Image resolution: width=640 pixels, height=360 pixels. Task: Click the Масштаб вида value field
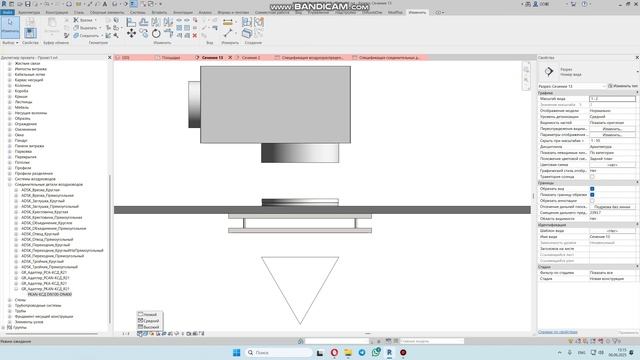pos(612,99)
